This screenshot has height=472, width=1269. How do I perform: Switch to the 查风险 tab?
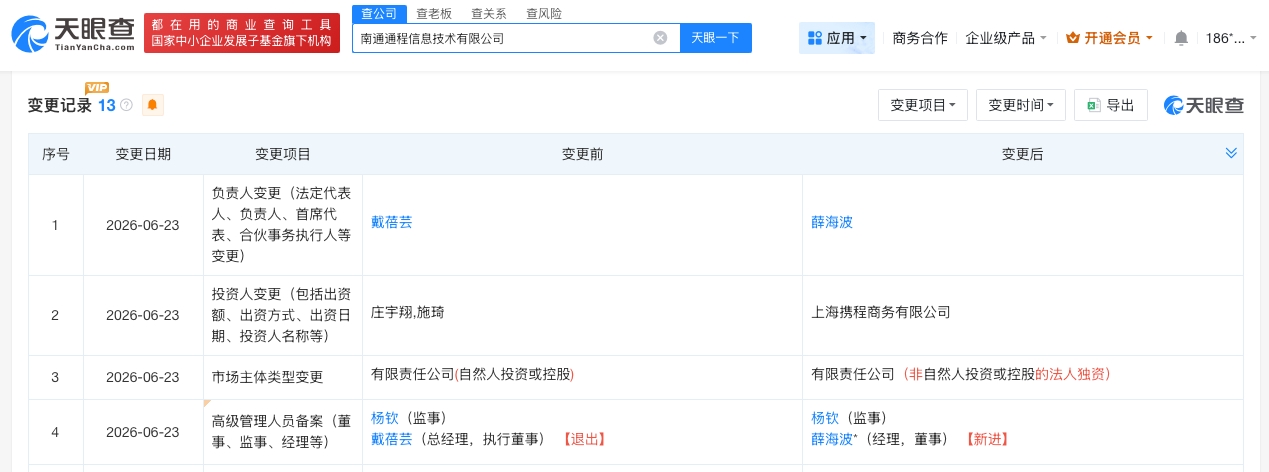point(544,13)
